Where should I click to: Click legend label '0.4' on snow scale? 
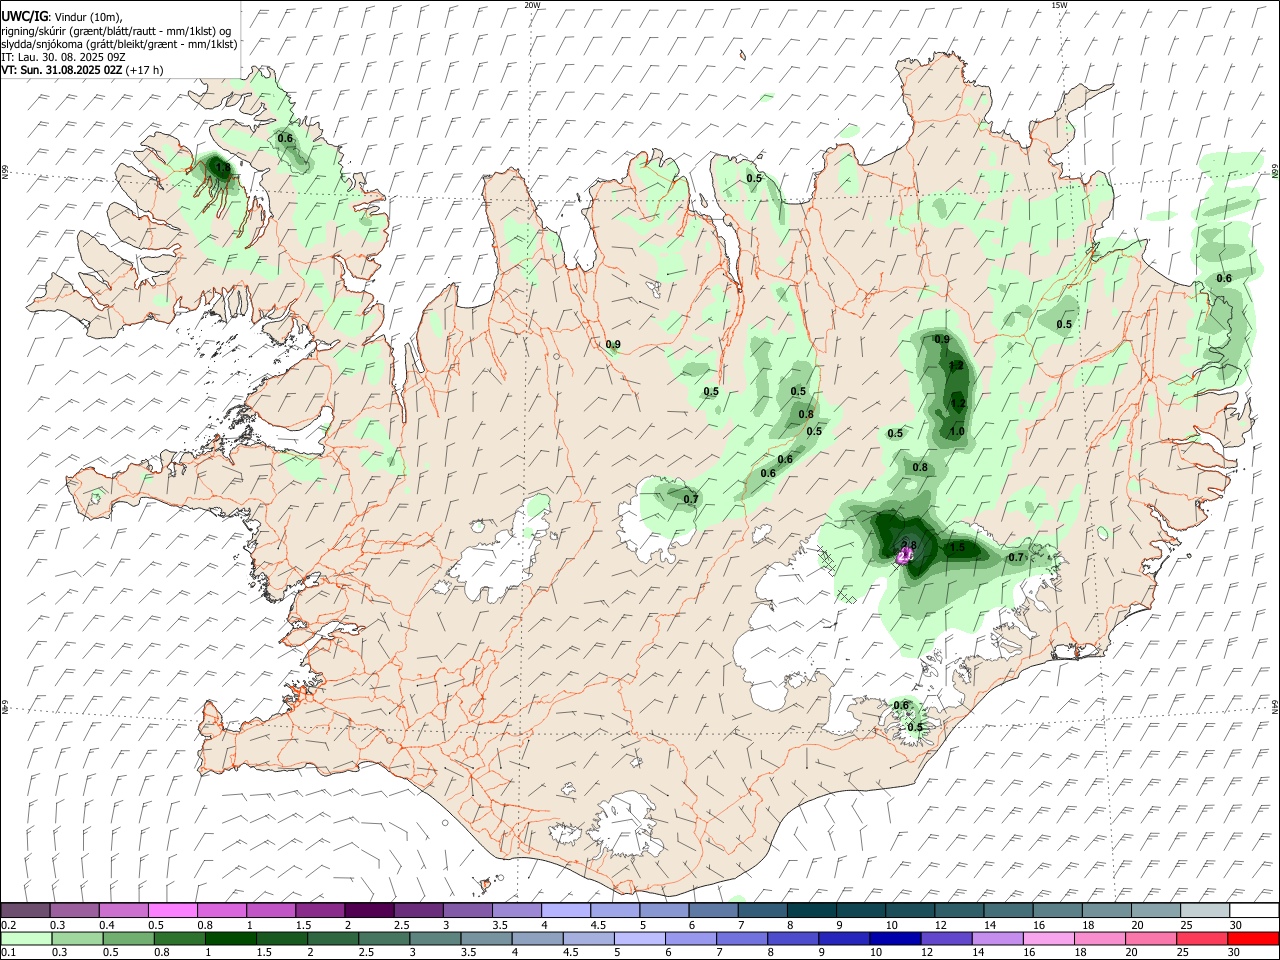click(107, 925)
